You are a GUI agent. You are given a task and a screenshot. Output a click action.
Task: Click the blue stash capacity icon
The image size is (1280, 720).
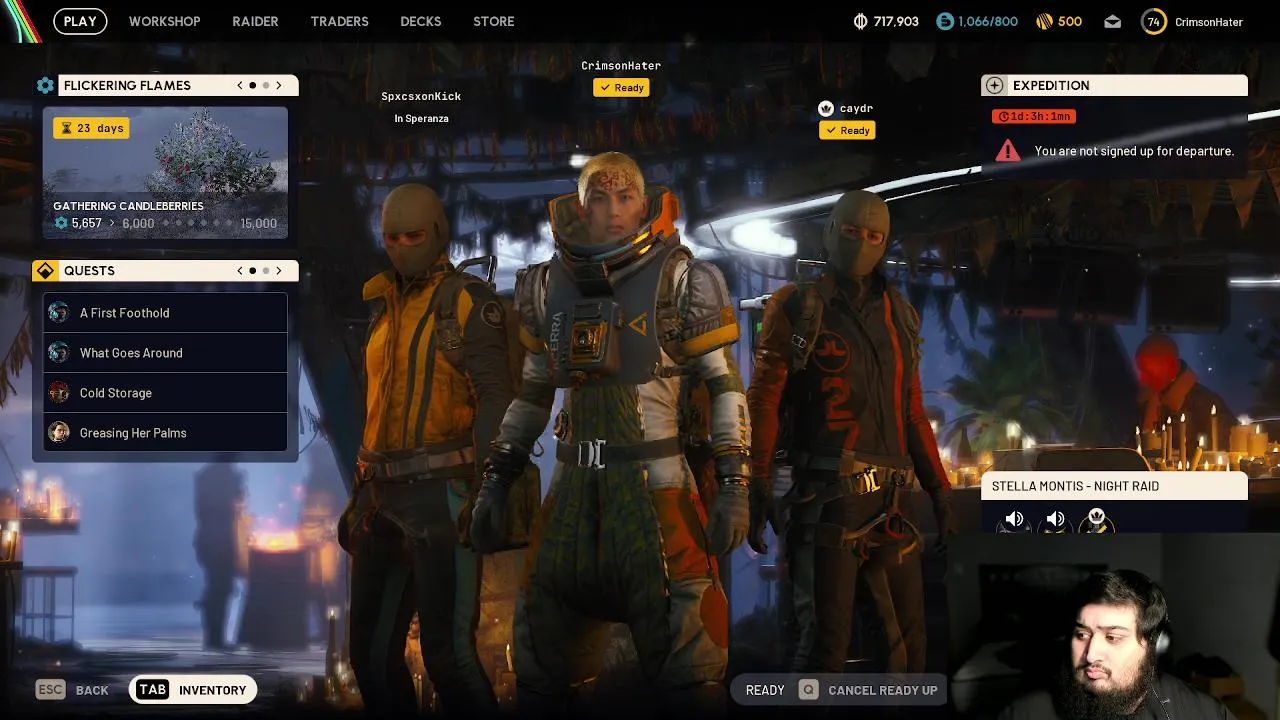pos(945,21)
